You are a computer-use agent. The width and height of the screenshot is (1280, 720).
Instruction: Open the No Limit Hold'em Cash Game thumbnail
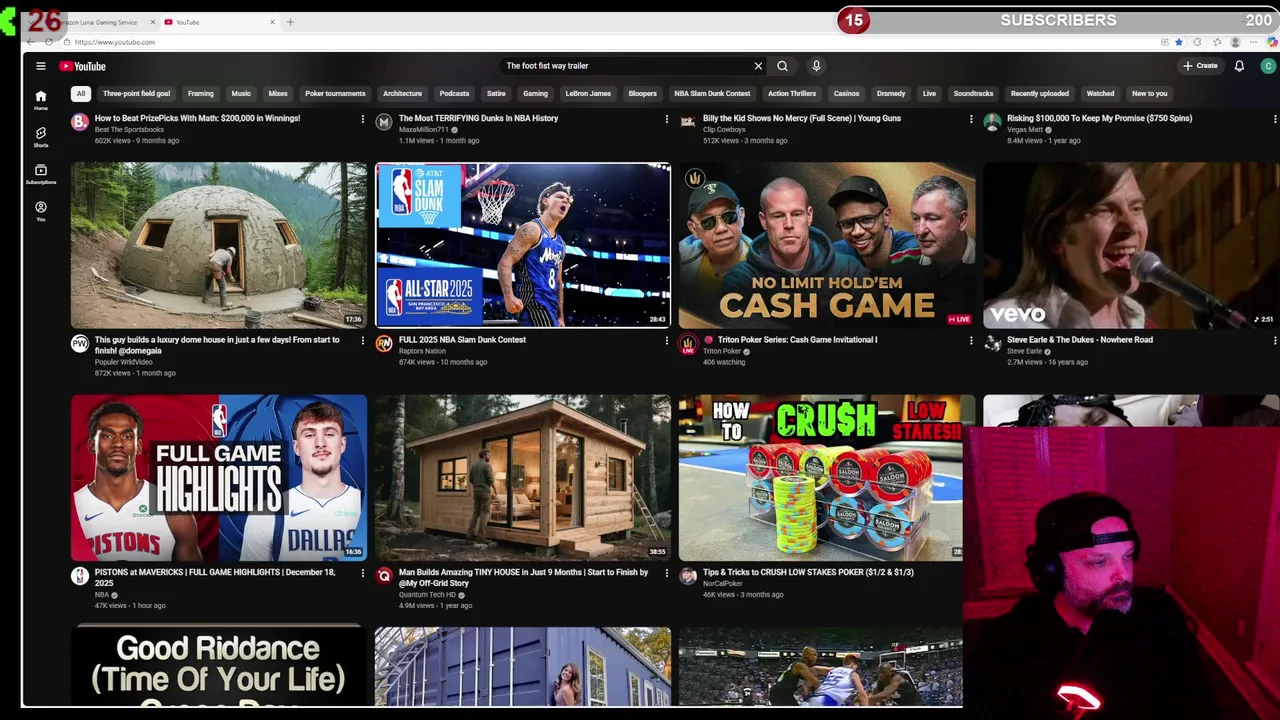[827, 245]
